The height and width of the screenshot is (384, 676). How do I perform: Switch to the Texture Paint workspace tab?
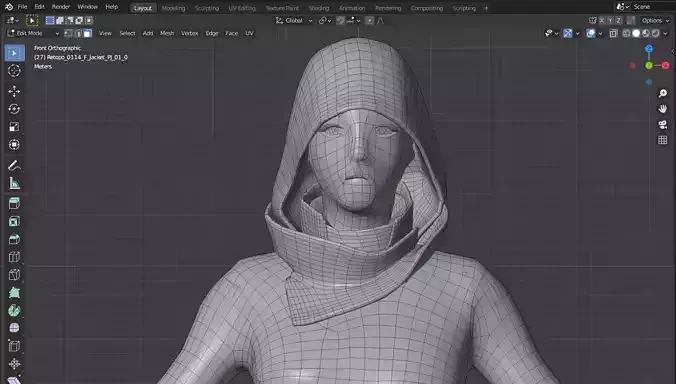click(x=282, y=8)
